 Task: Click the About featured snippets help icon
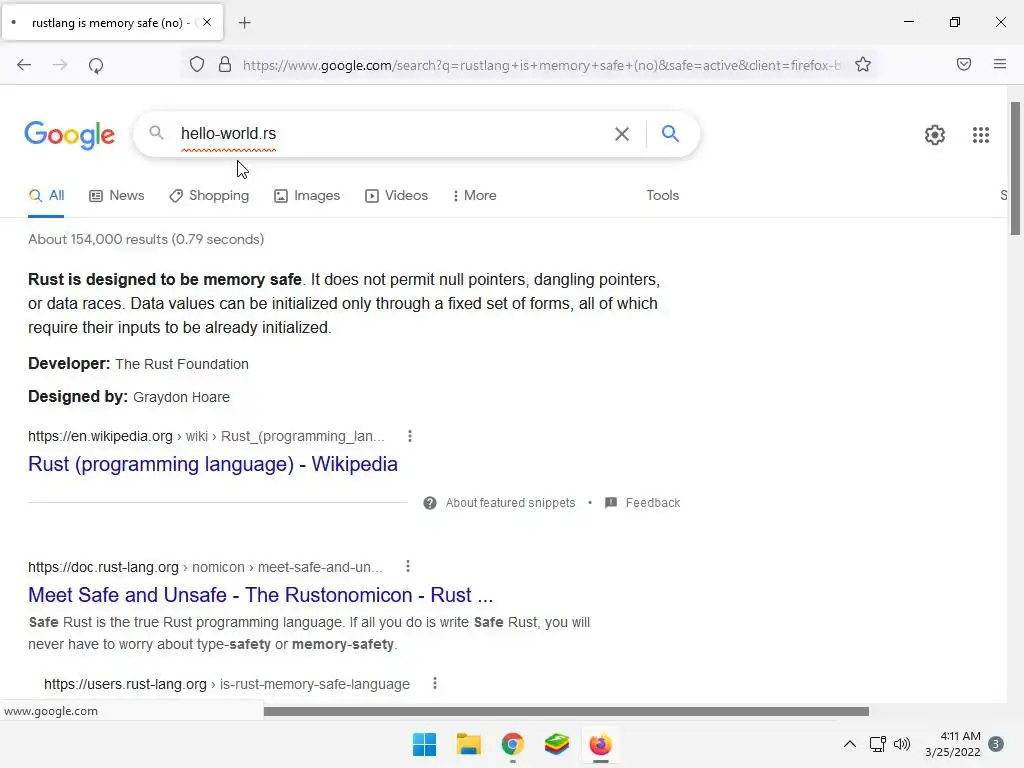coord(430,503)
